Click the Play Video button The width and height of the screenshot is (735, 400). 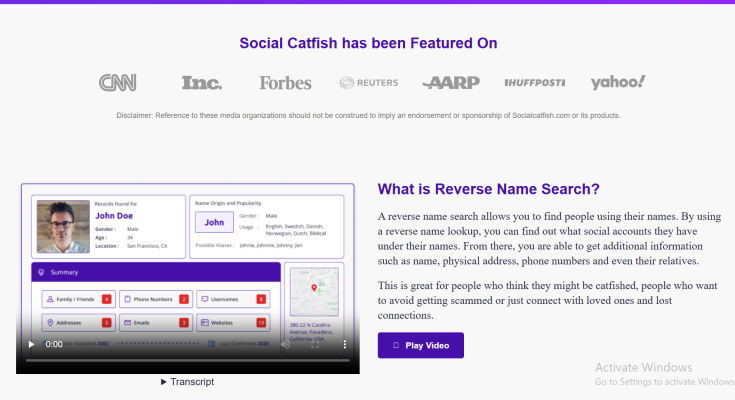pos(421,345)
